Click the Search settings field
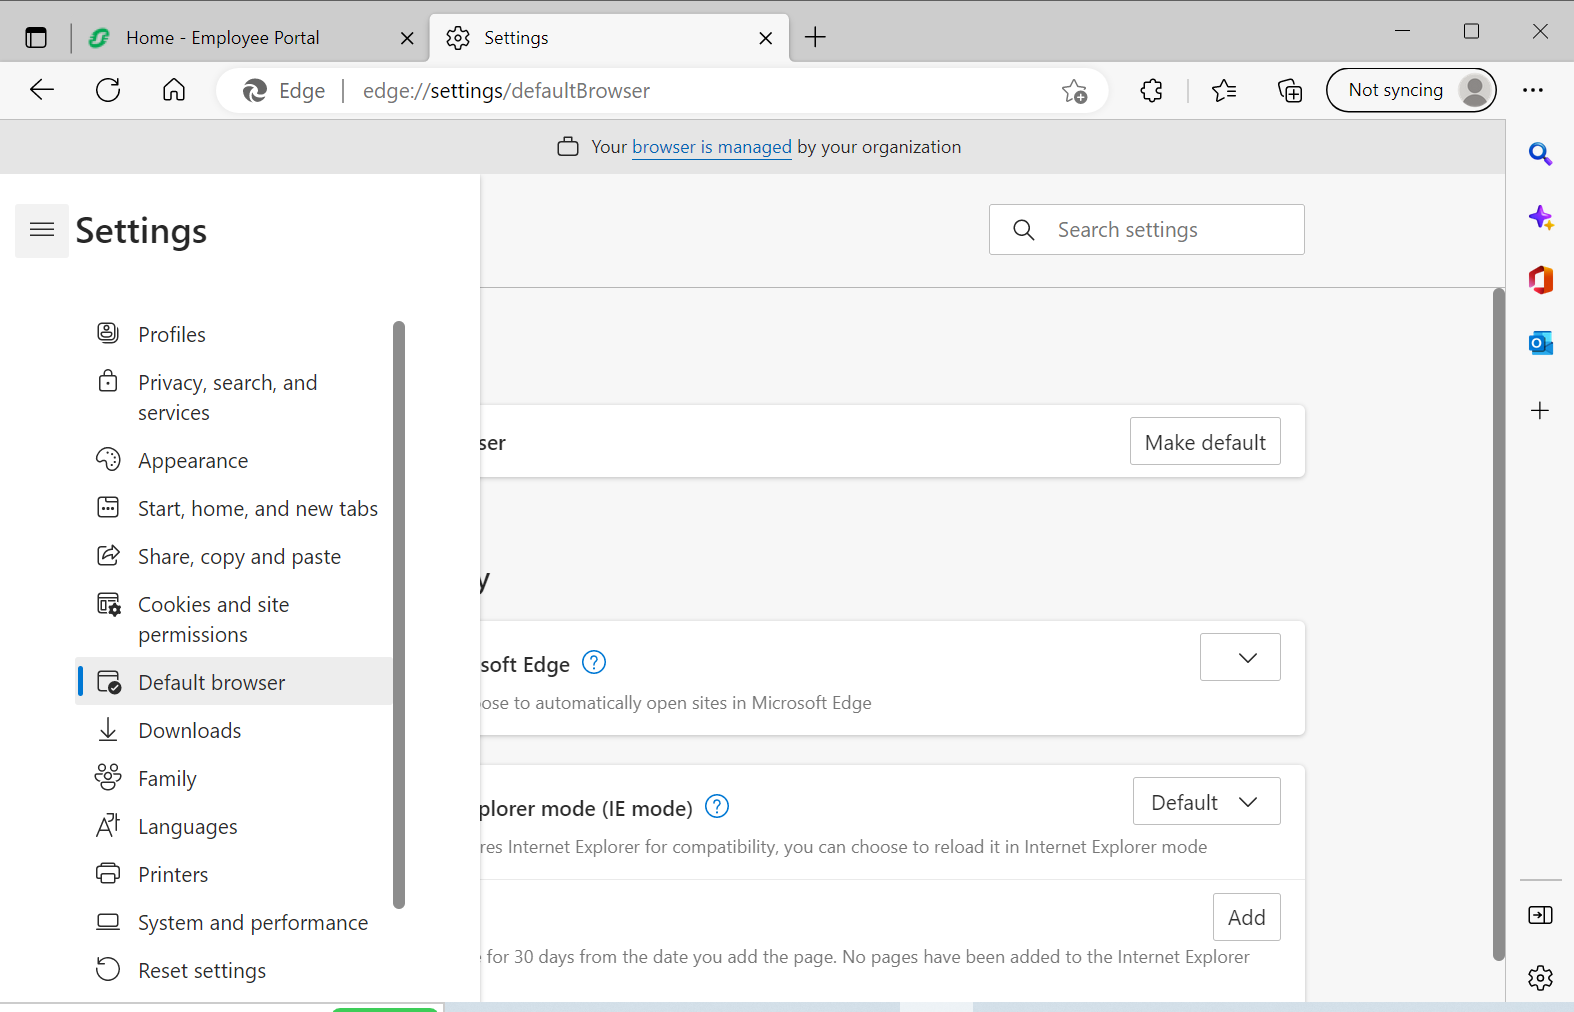This screenshot has height=1012, width=1574. pos(1147,230)
